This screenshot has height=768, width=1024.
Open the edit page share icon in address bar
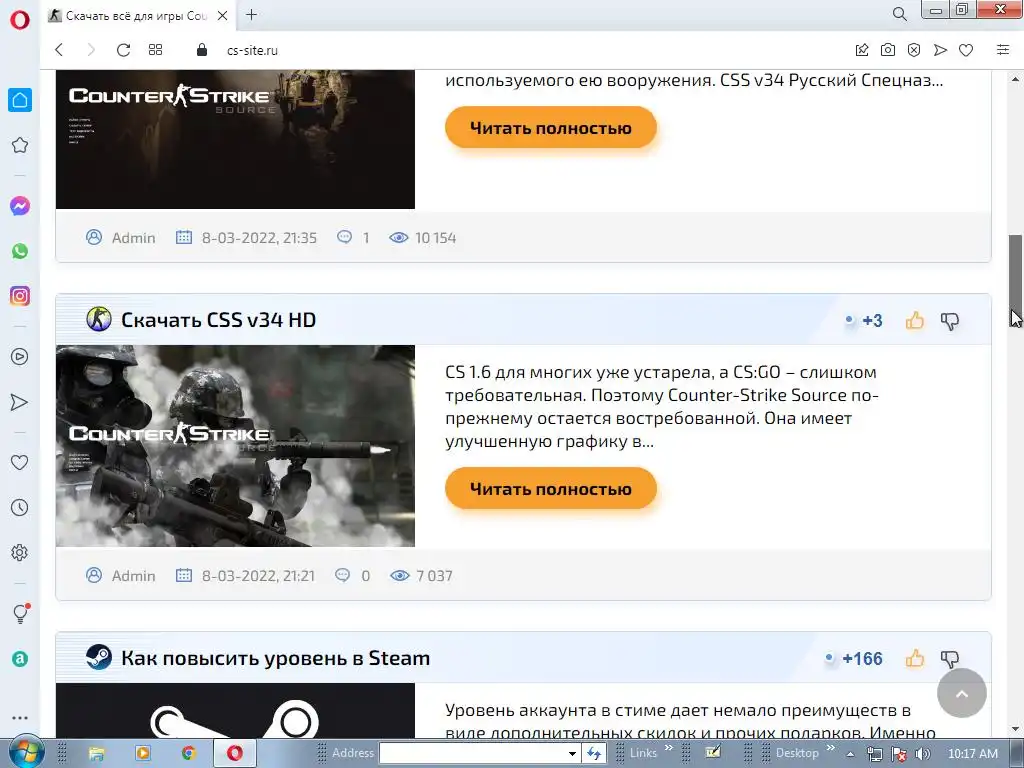tap(862, 50)
